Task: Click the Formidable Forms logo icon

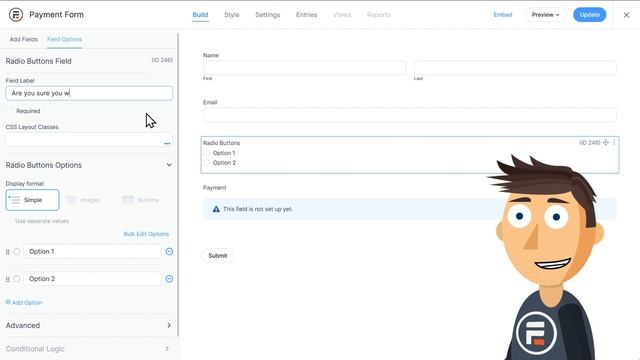Action: 16,15
